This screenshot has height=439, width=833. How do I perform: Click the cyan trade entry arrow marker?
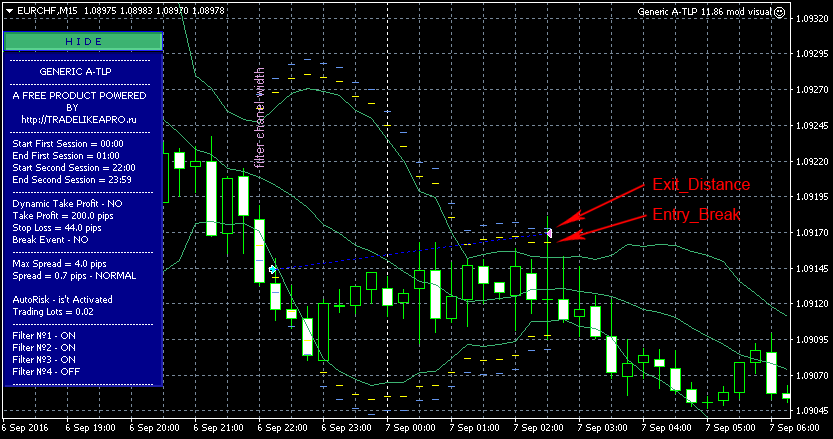(273, 269)
